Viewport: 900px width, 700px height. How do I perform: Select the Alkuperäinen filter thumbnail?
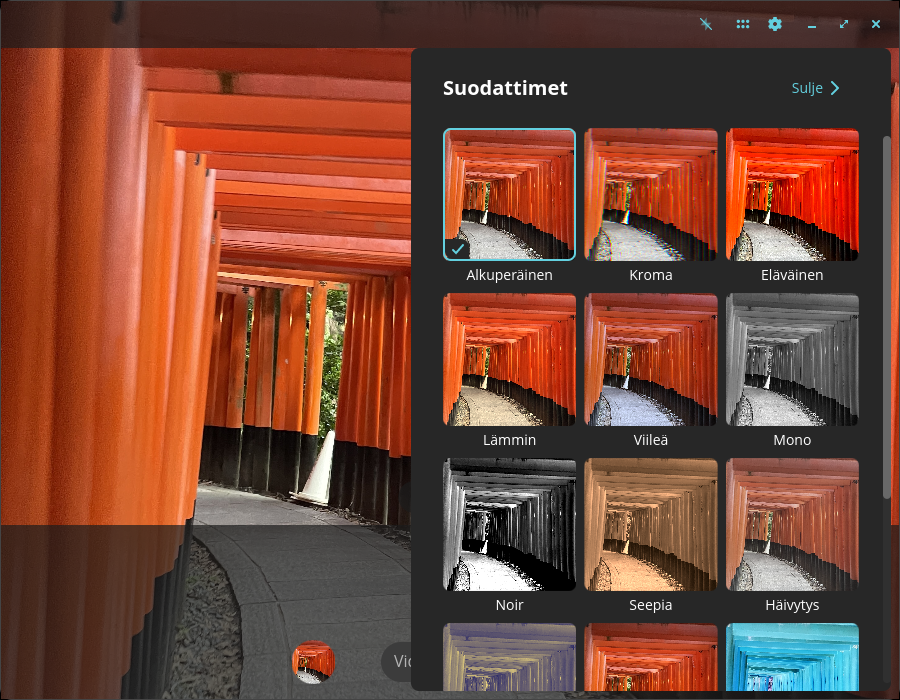coord(509,195)
